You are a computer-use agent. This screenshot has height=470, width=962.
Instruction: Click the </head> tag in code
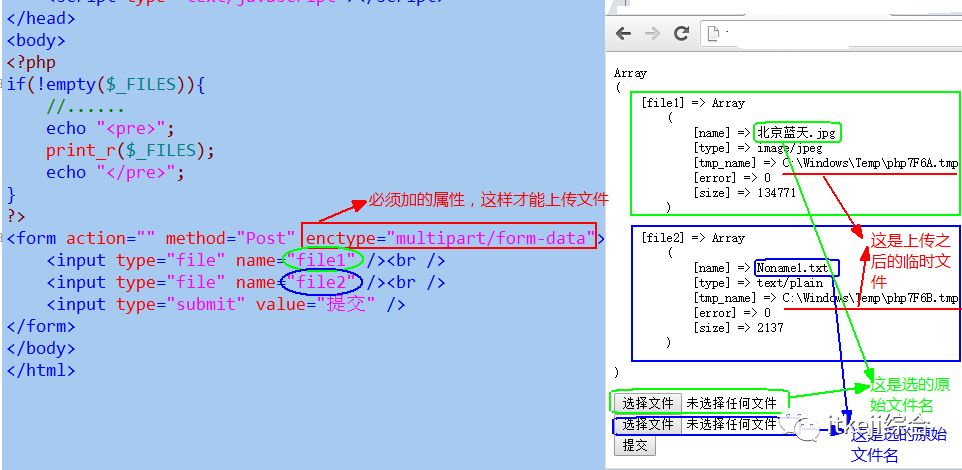pyautogui.click(x=40, y=18)
